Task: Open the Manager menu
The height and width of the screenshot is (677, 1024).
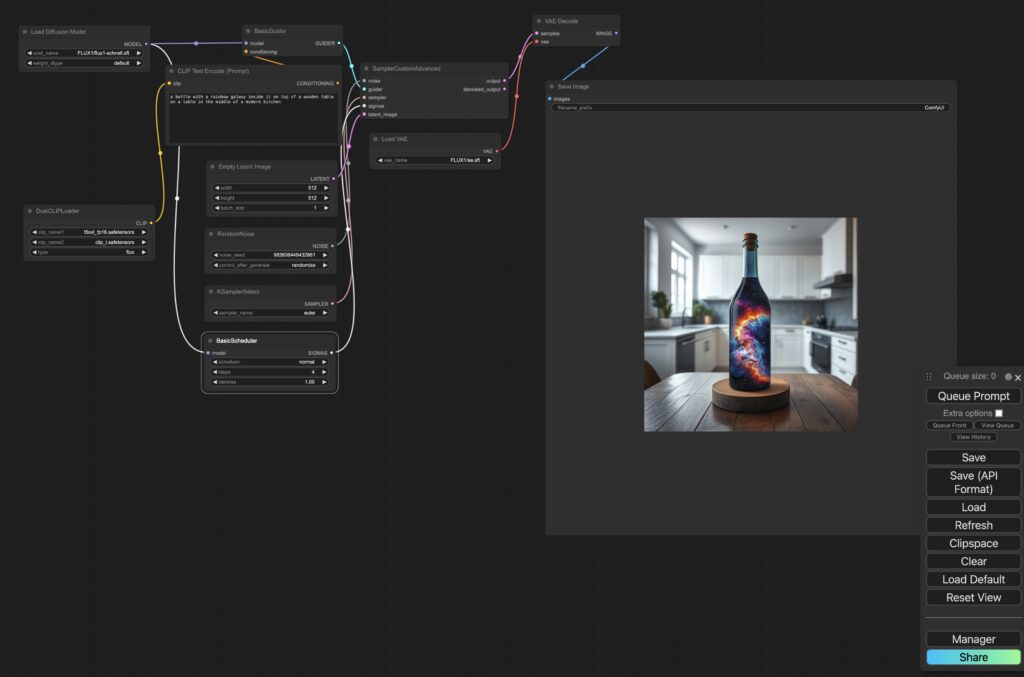Action: tap(973, 639)
